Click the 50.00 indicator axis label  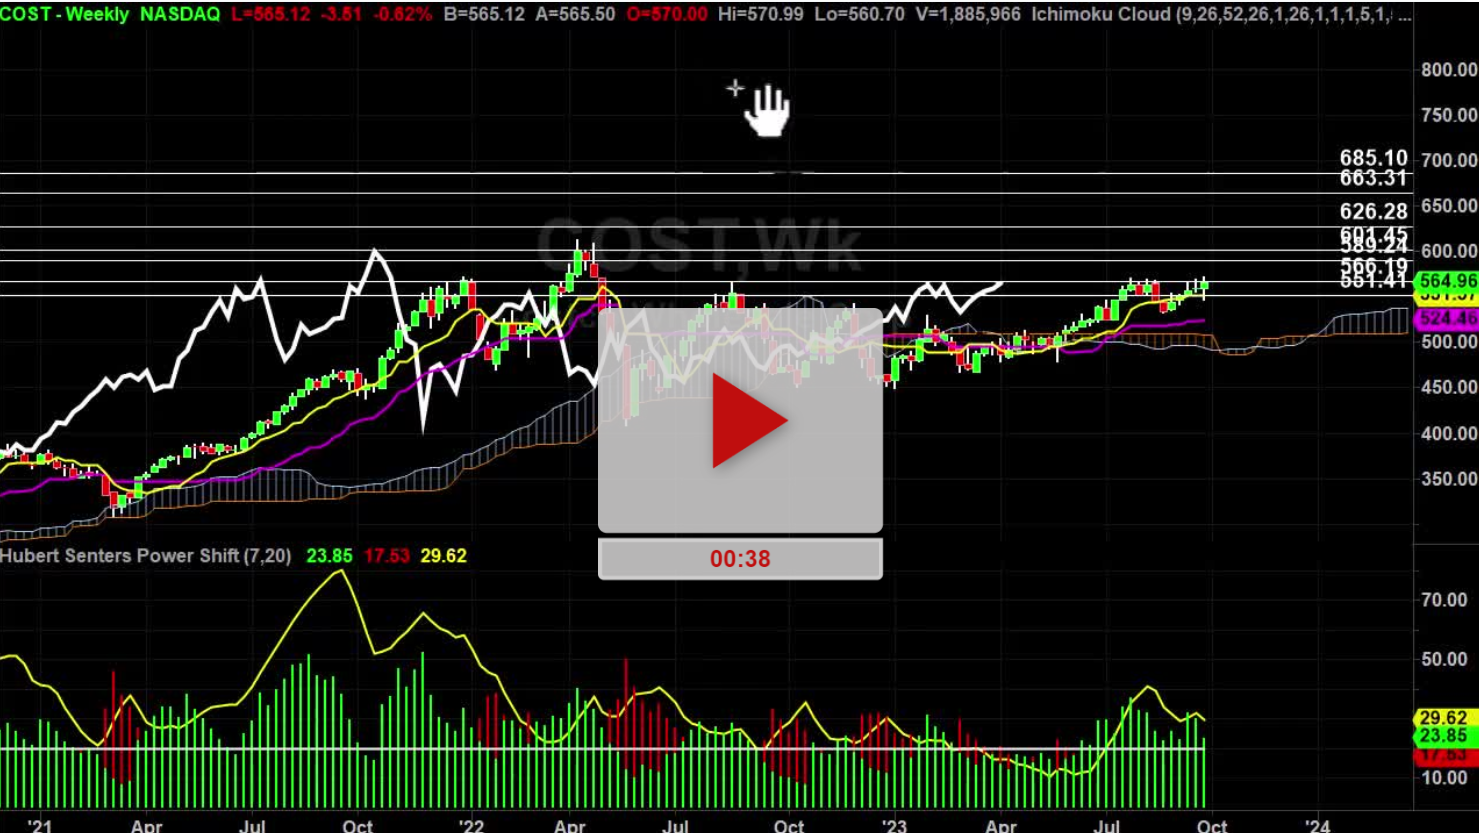(1444, 659)
